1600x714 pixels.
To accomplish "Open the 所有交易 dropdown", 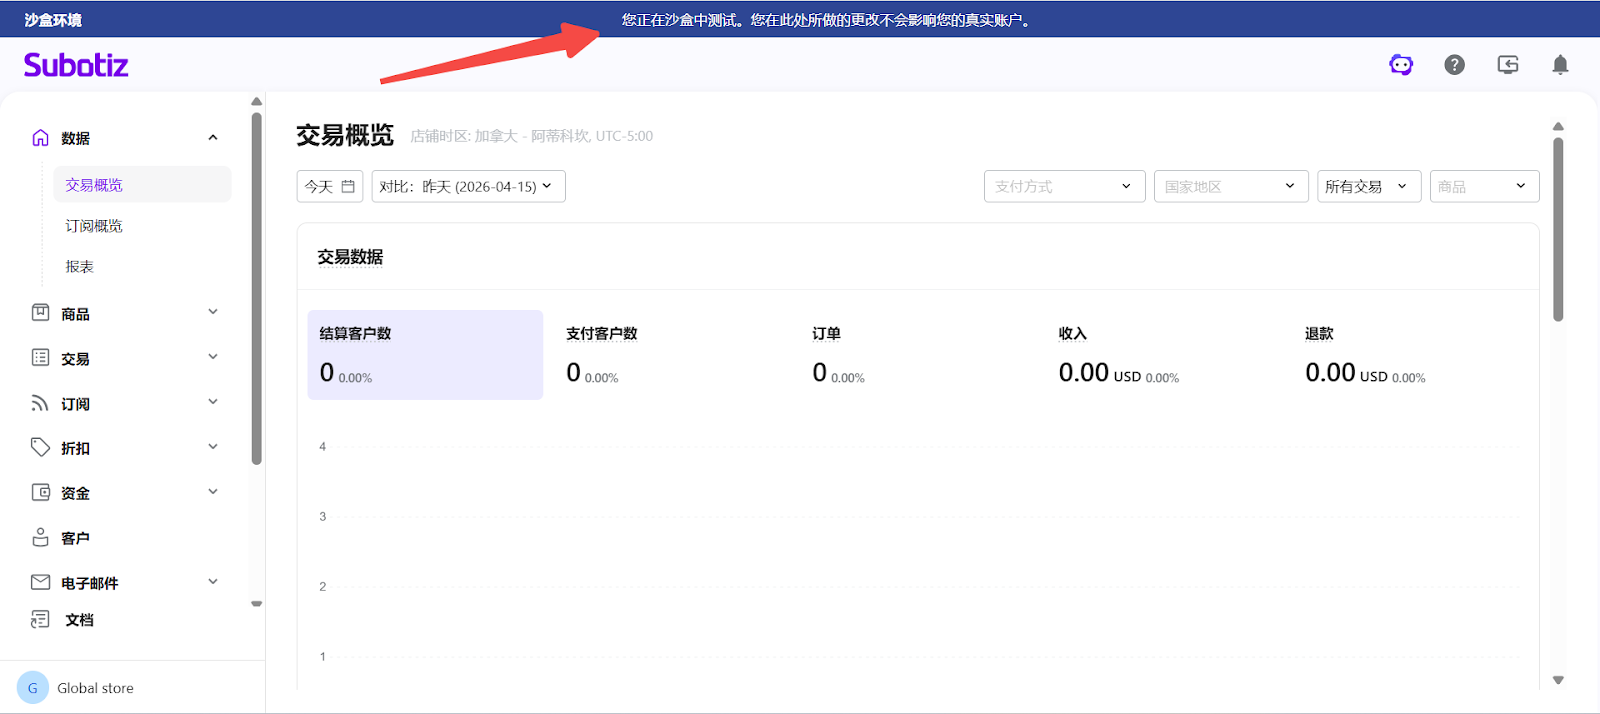I will [x=1367, y=187].
